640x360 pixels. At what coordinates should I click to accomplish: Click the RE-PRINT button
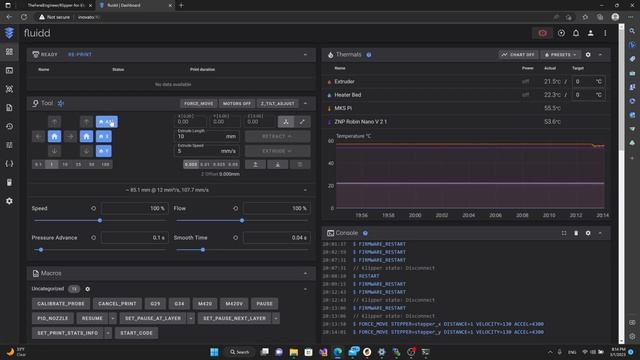coord(80,54)
